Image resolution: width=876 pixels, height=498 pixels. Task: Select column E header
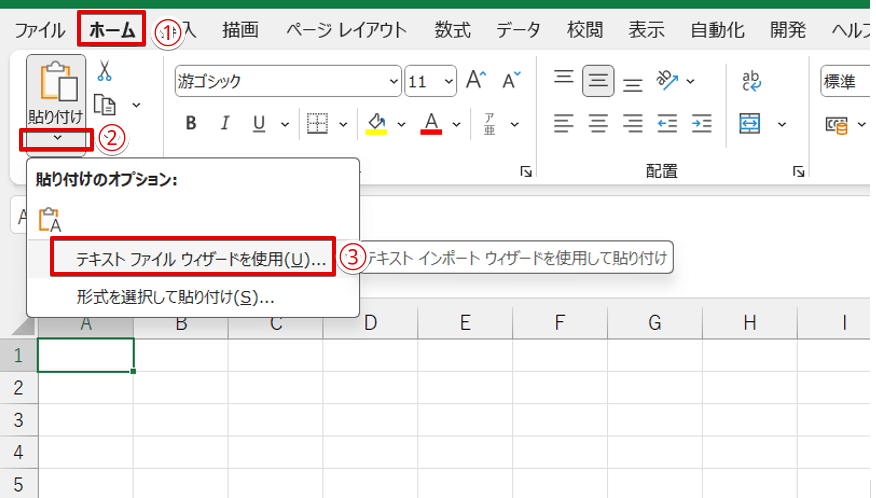point(465,323)
